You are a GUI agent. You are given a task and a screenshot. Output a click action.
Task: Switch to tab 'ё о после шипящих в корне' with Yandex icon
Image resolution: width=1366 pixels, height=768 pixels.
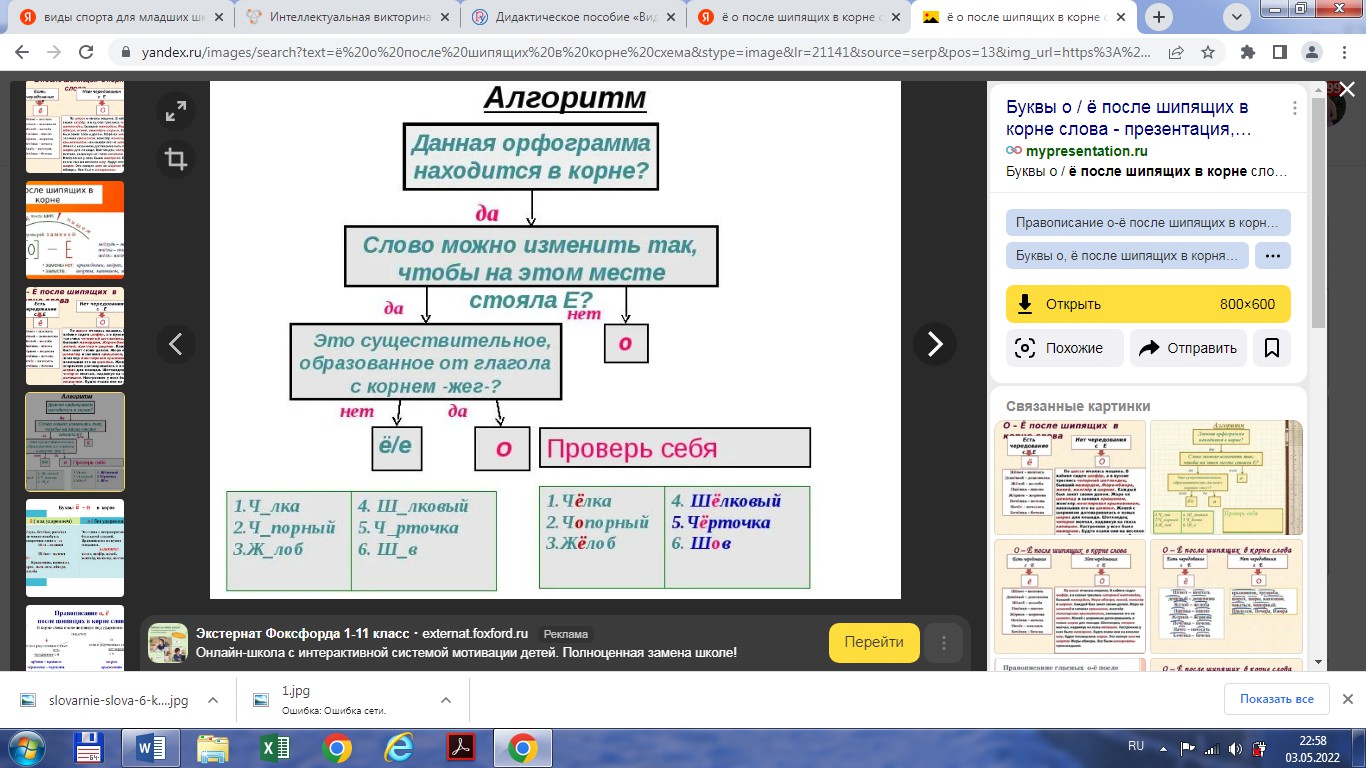pos(798,17)
